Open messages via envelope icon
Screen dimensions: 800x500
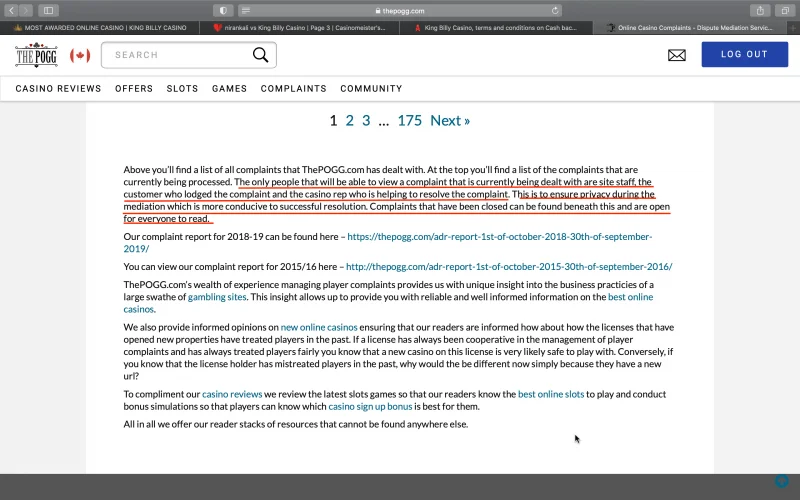click(677, 55)
